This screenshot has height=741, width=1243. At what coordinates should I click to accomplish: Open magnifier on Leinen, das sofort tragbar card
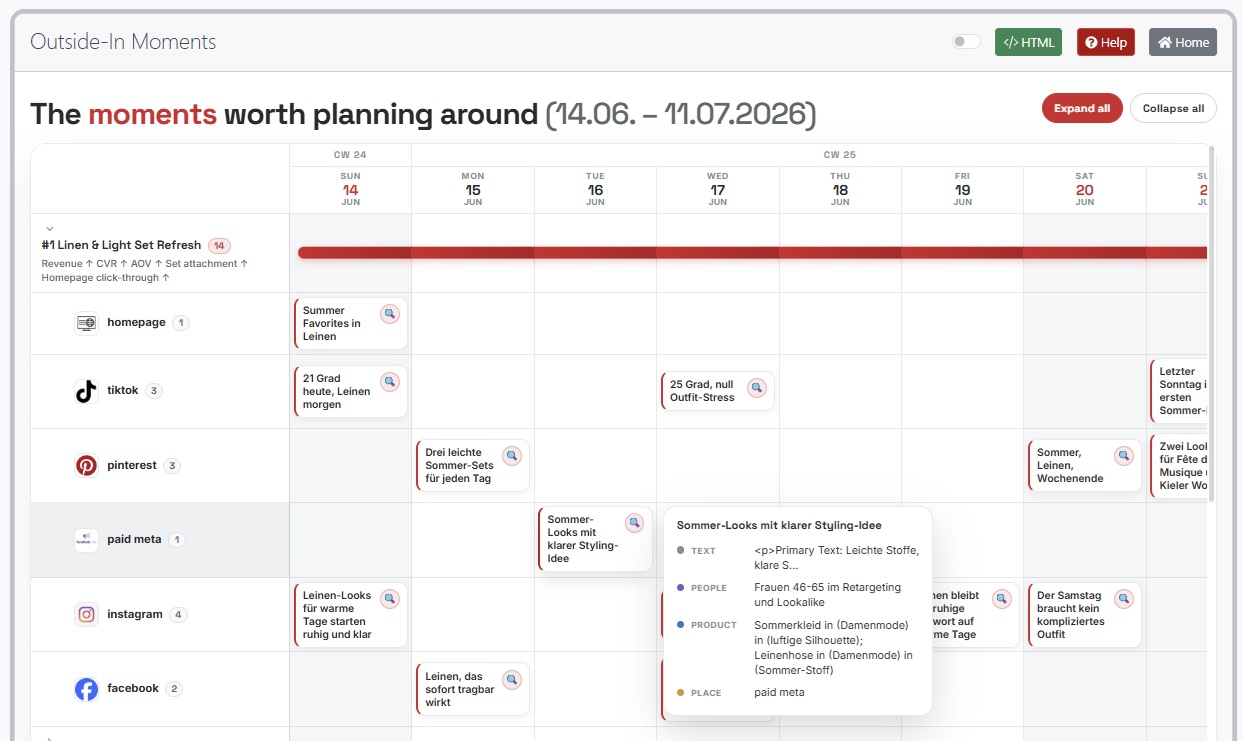(x=512, y=680)
